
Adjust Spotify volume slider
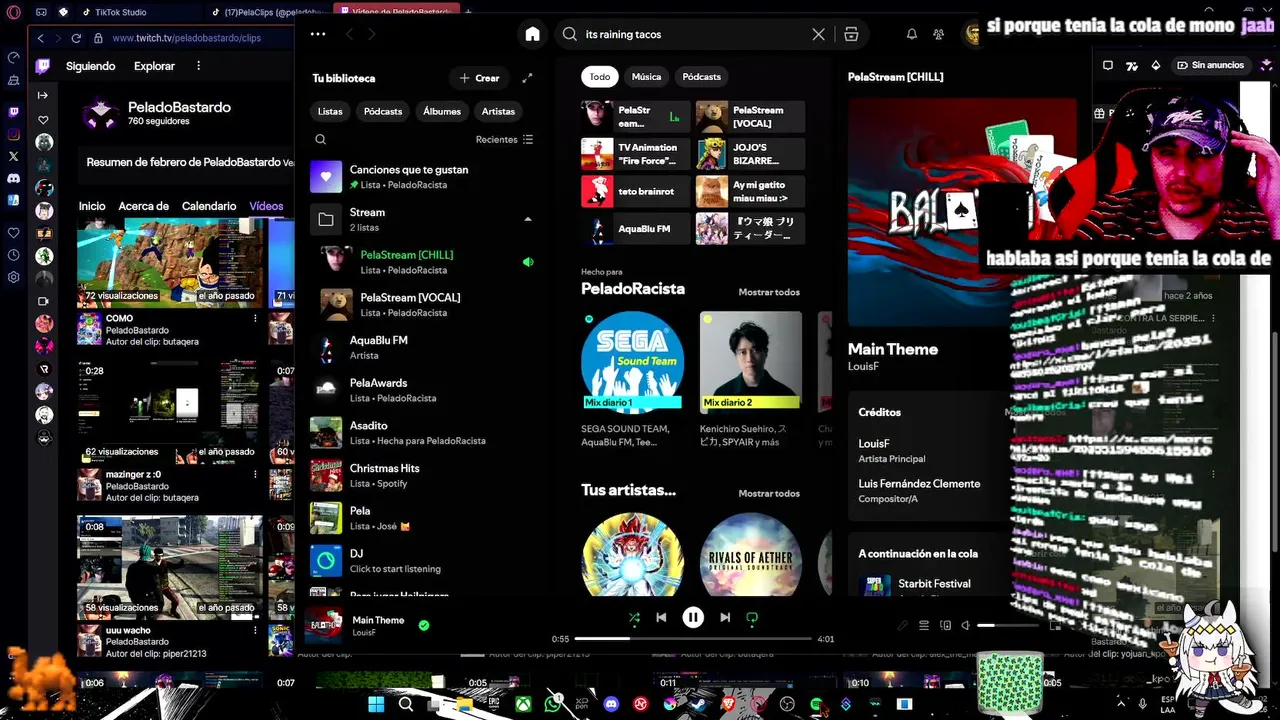(x=1008, y=625)
